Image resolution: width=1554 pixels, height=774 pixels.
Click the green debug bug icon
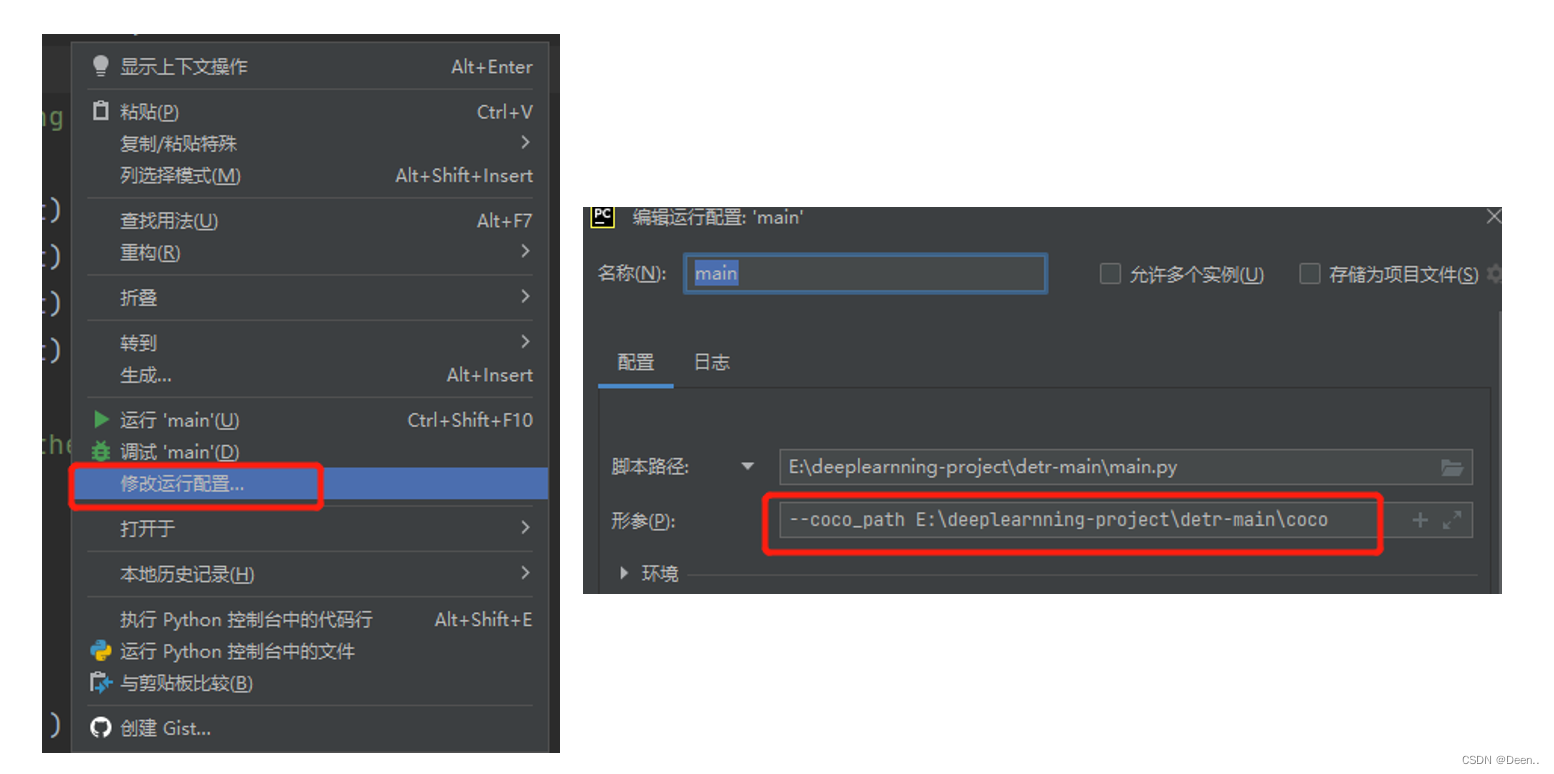[101, 451]
